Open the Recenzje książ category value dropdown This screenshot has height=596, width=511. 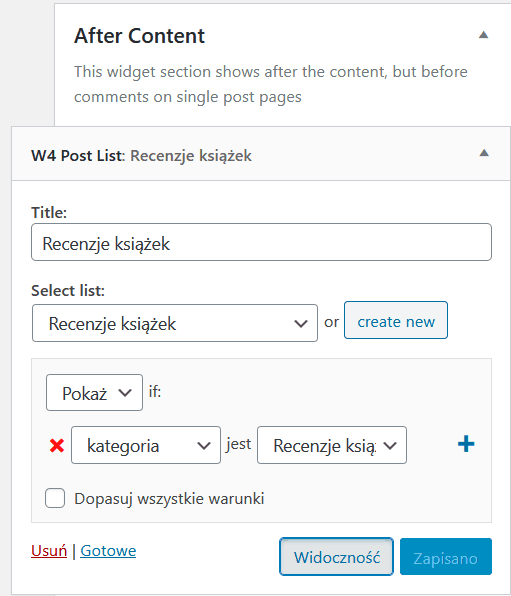point(332,445)
